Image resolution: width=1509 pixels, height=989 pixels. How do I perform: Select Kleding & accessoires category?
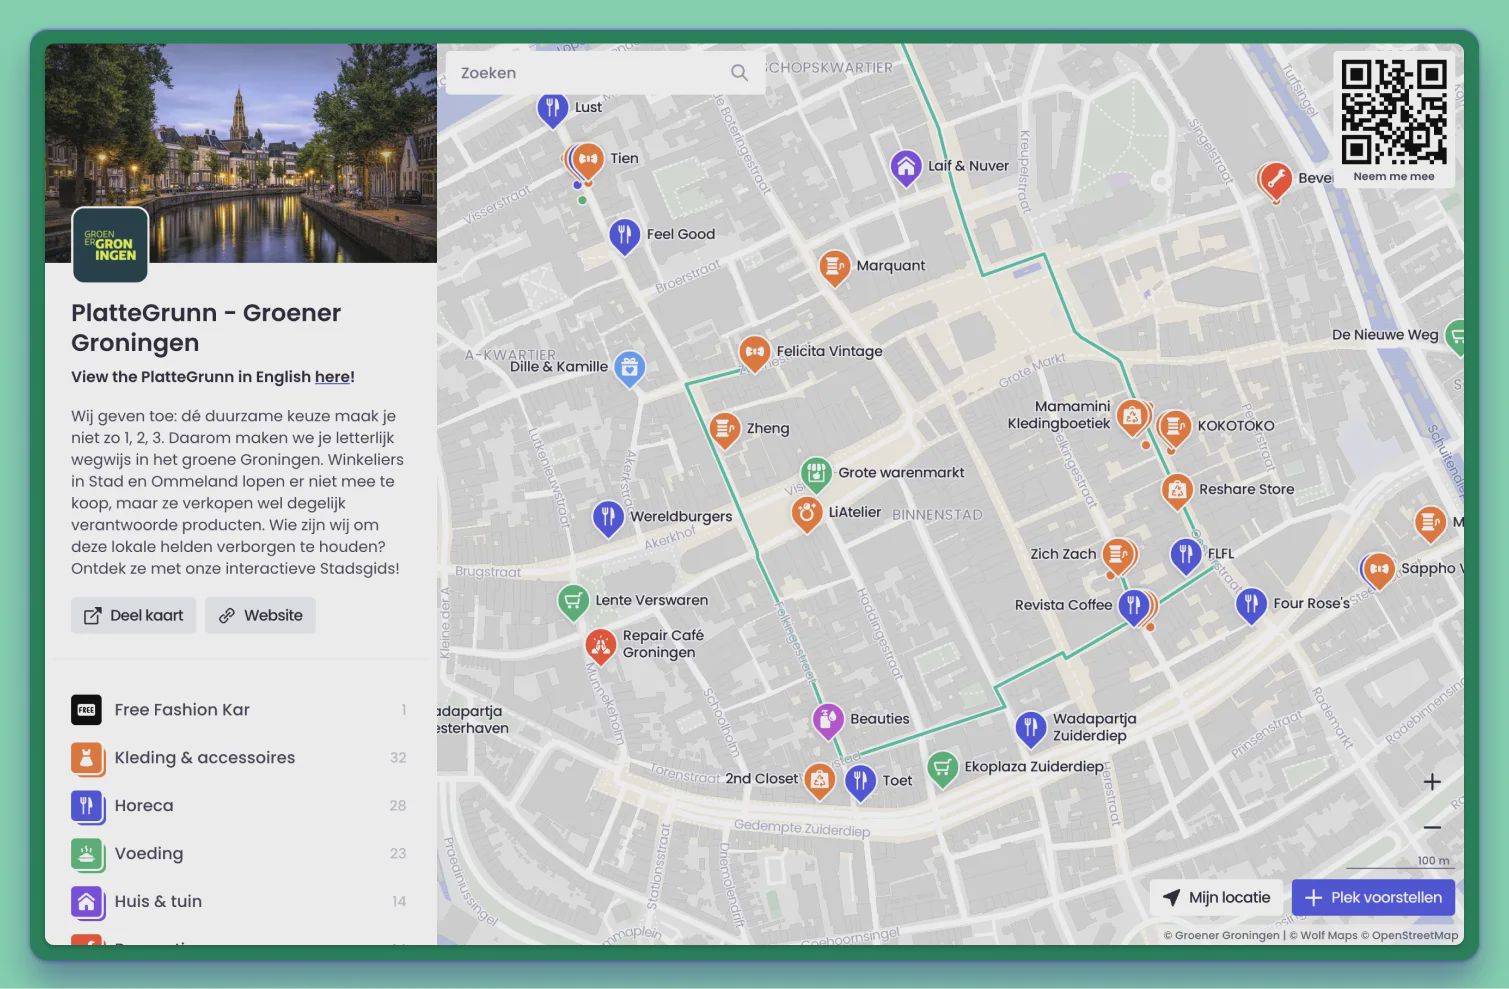point(204,758)
